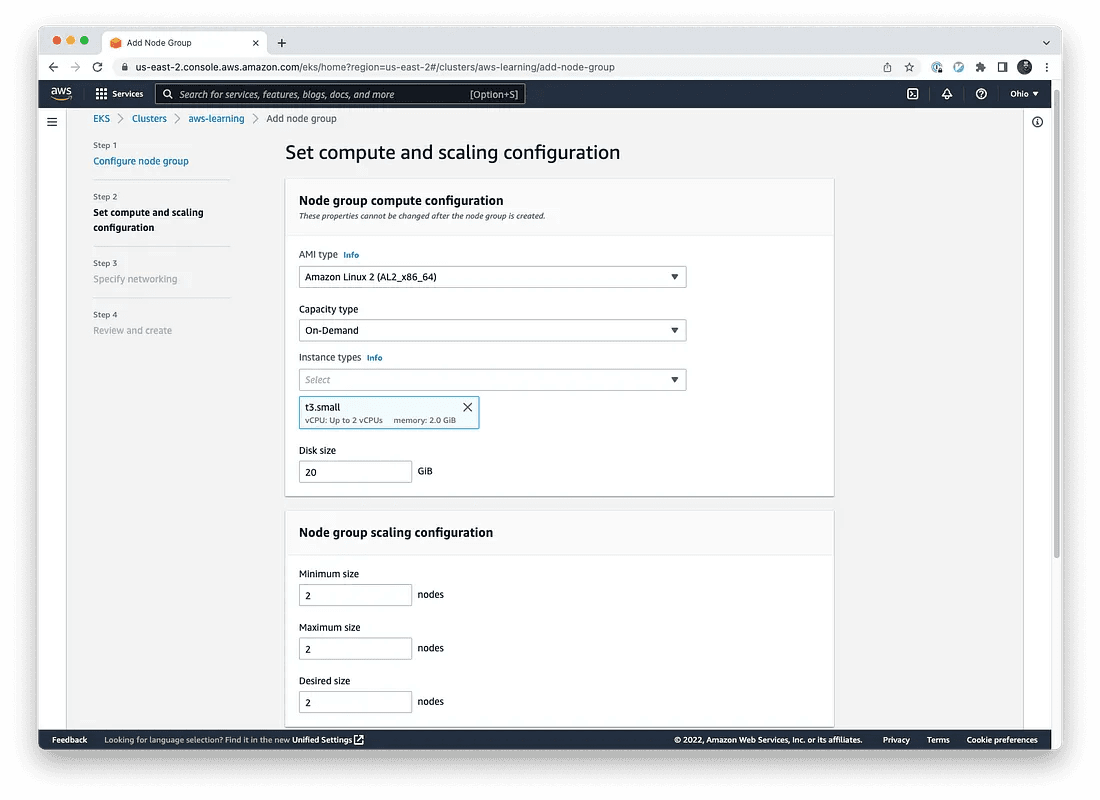This screenshot has height=800, width=1100.
Task: Remove the t3.small instance type
Action: point(467,407)
